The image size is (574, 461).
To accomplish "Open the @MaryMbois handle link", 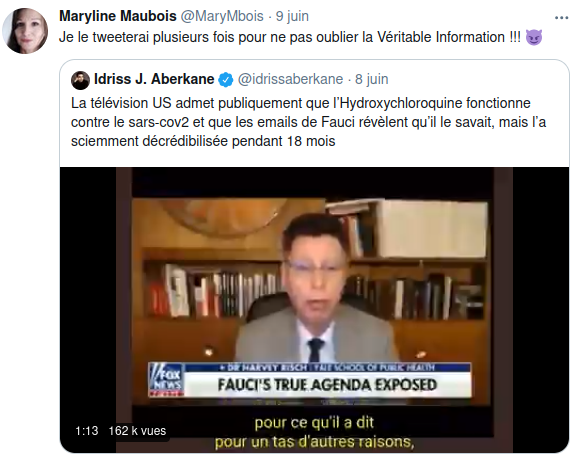I will tap(222, 16).
